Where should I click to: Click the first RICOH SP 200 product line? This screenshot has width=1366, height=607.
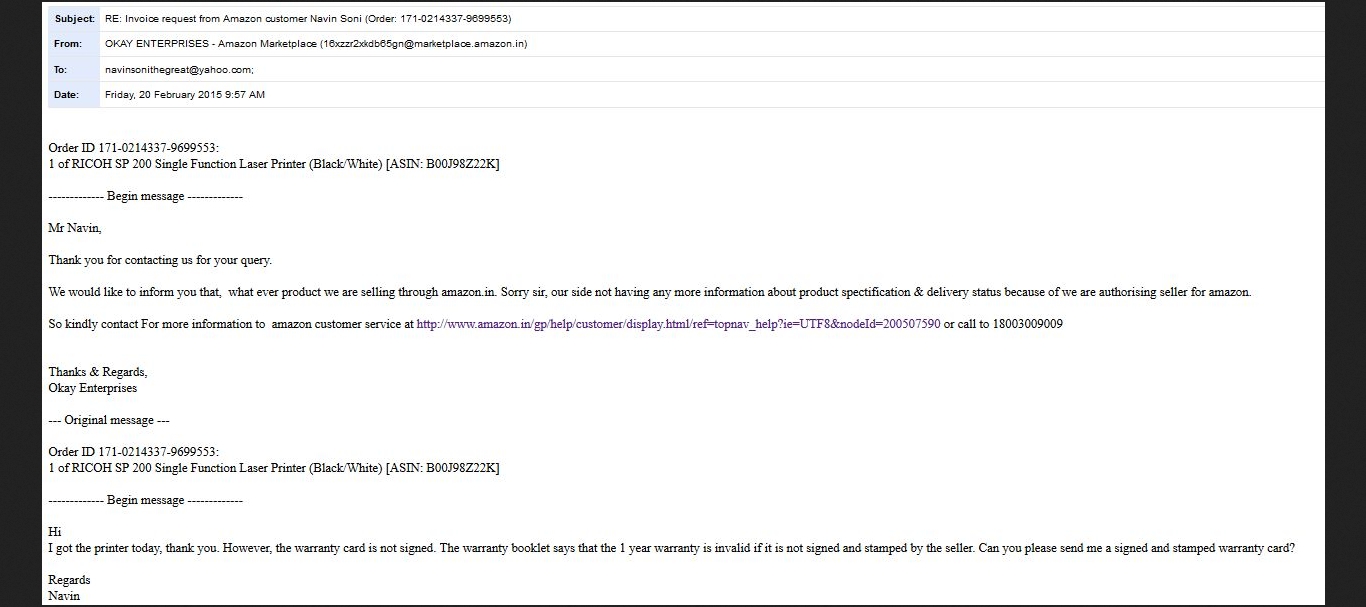point(273,164)
